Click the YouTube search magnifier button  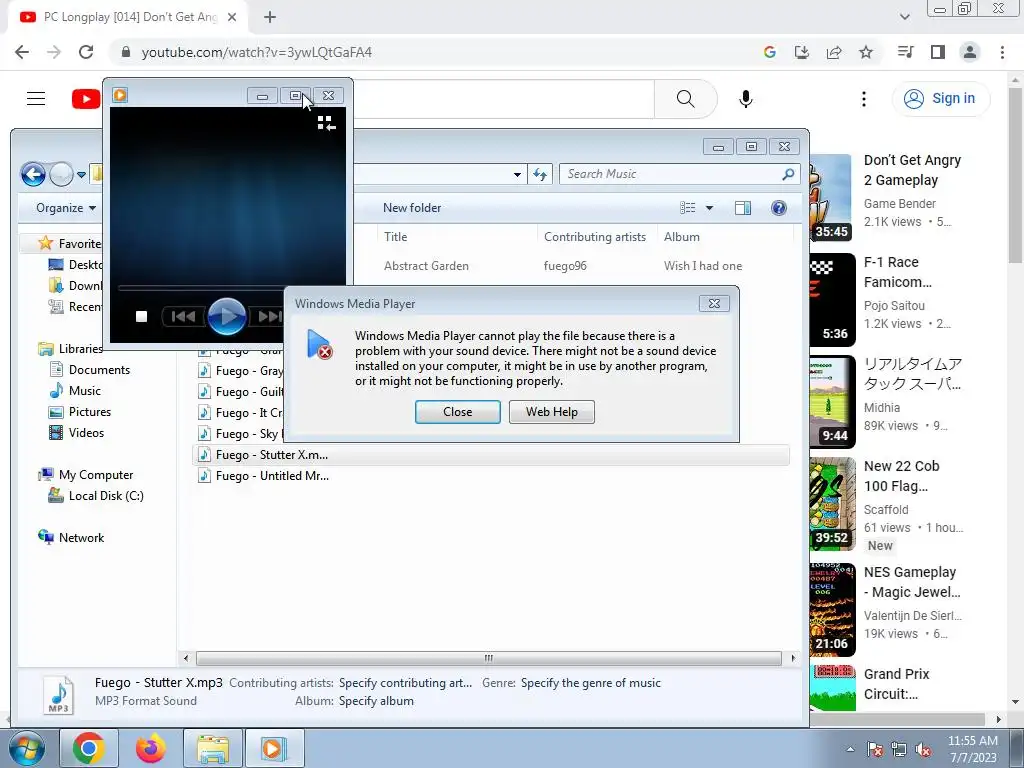(686, 99)
